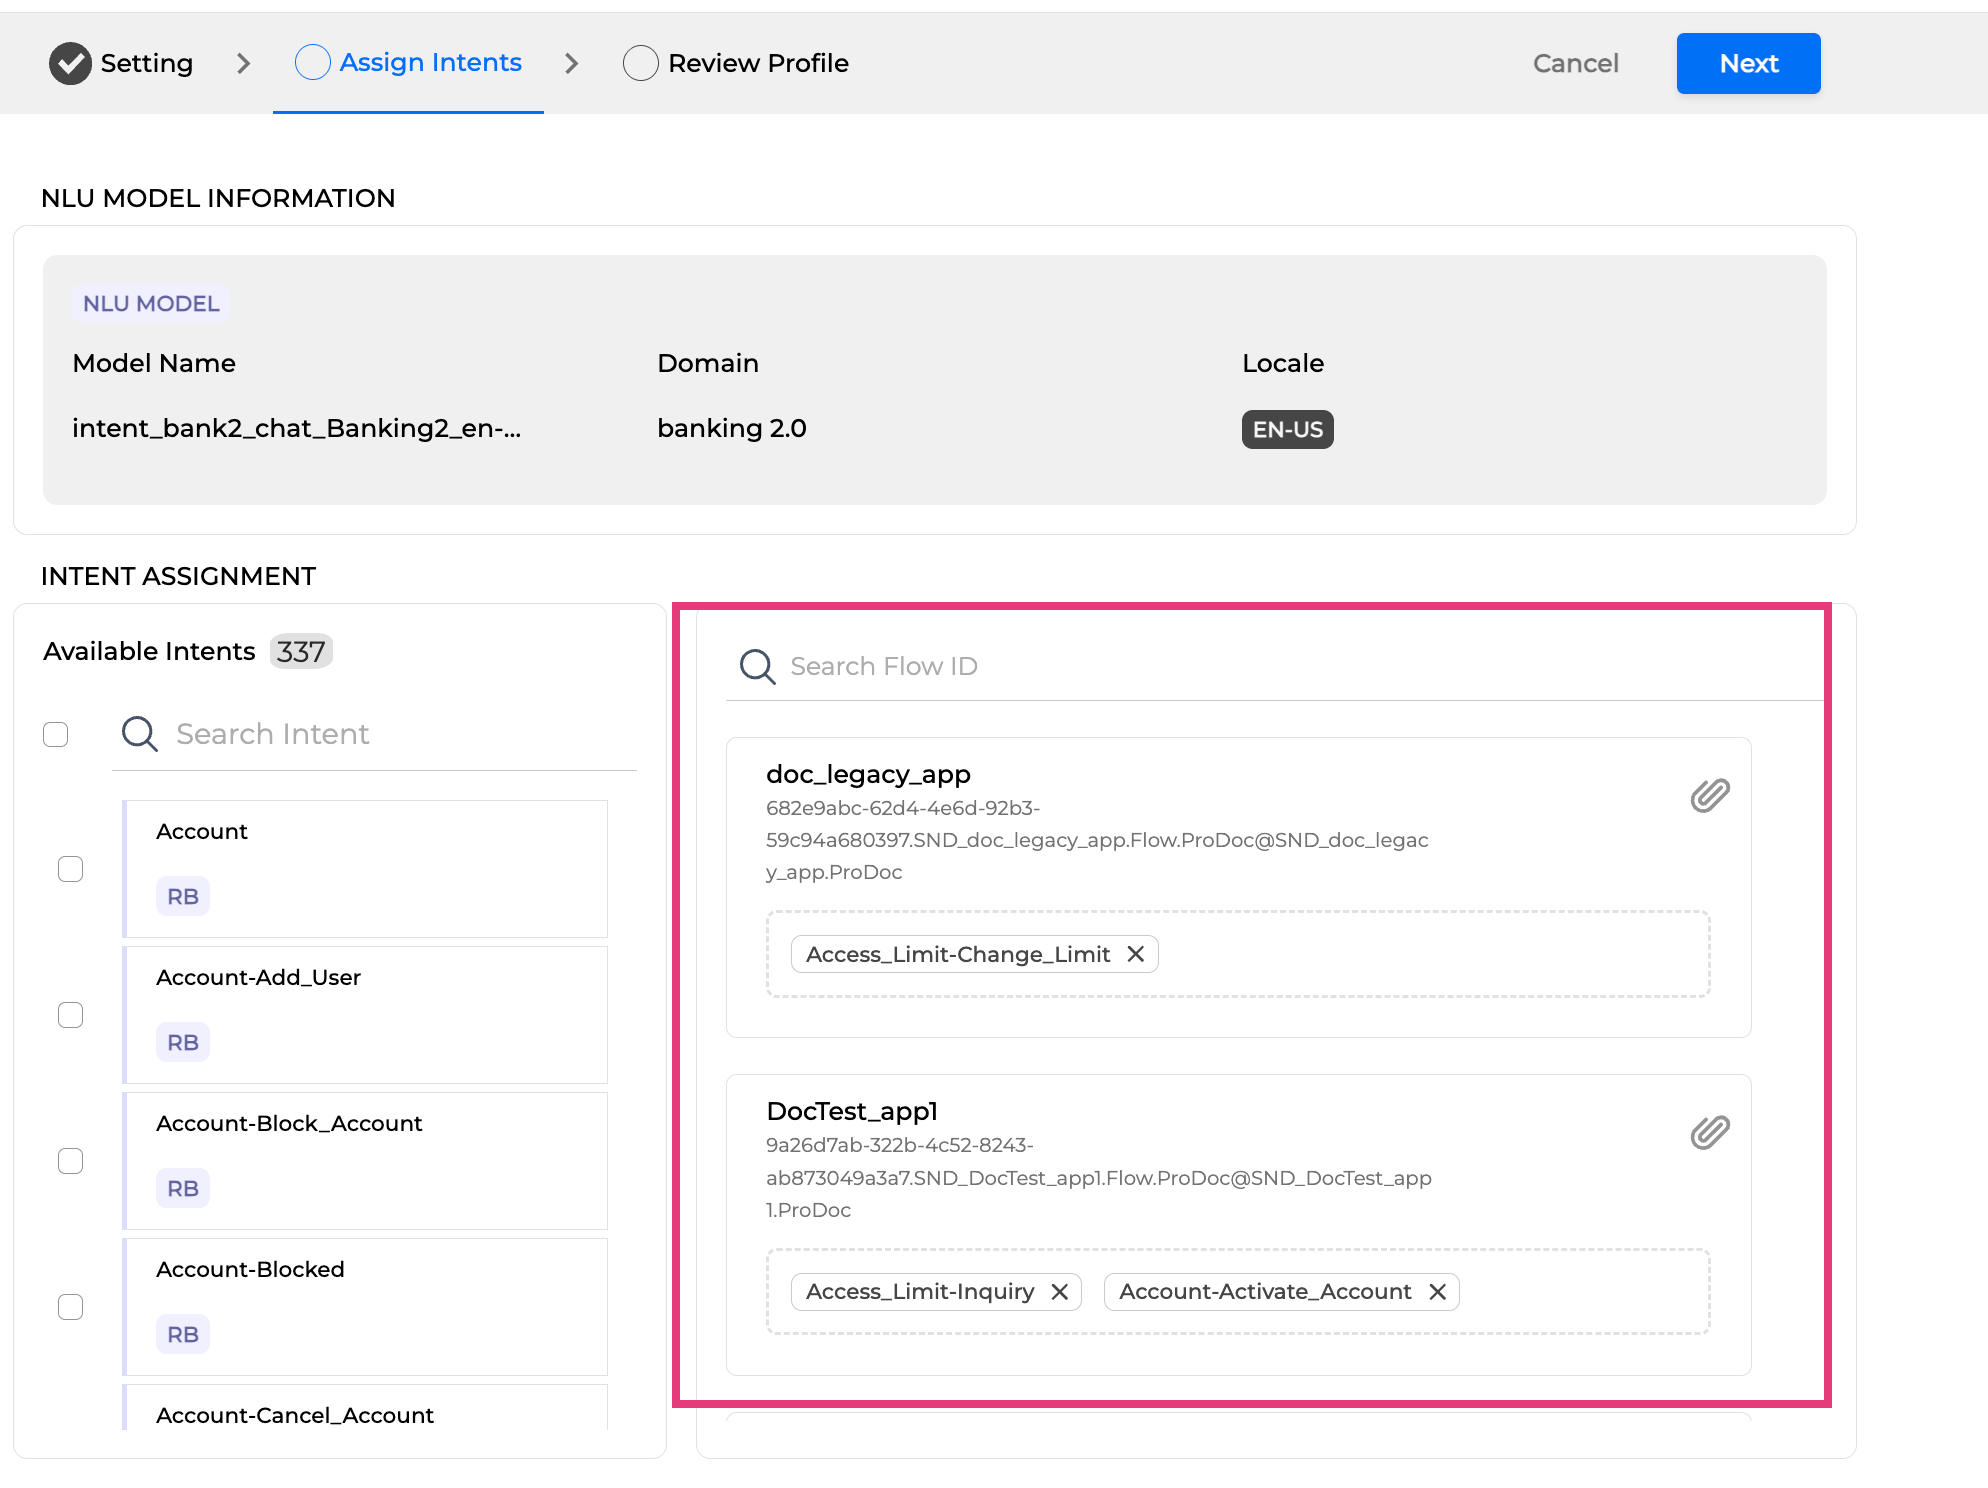Click magnifier icon in Search Flow ID
The image size is (1988, 1488).
tap(757, 667)
